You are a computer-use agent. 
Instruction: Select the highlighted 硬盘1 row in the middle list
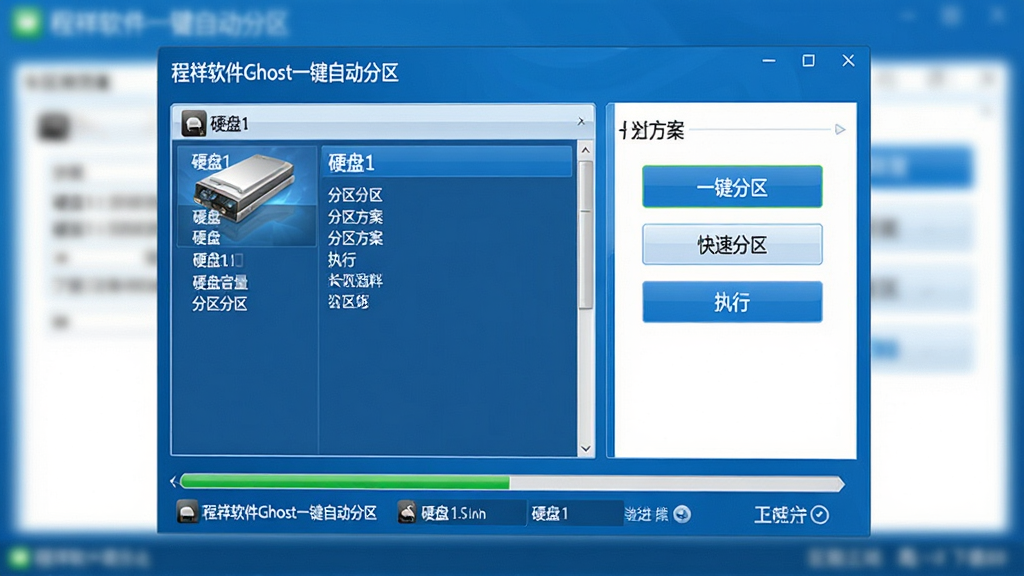(447, 162)
